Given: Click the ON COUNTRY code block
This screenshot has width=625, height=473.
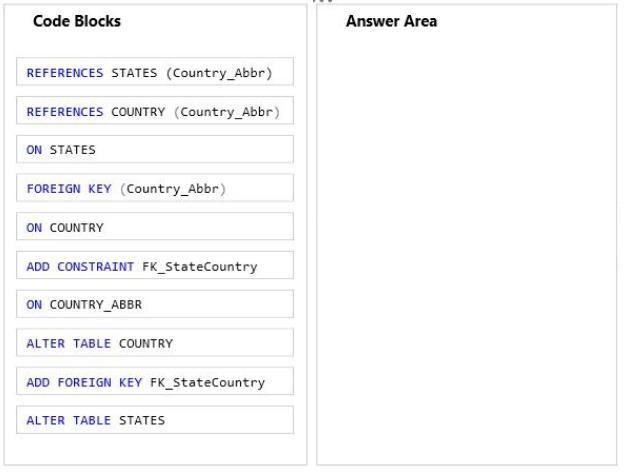Looking at the screenshot, I should click(155, 227).
